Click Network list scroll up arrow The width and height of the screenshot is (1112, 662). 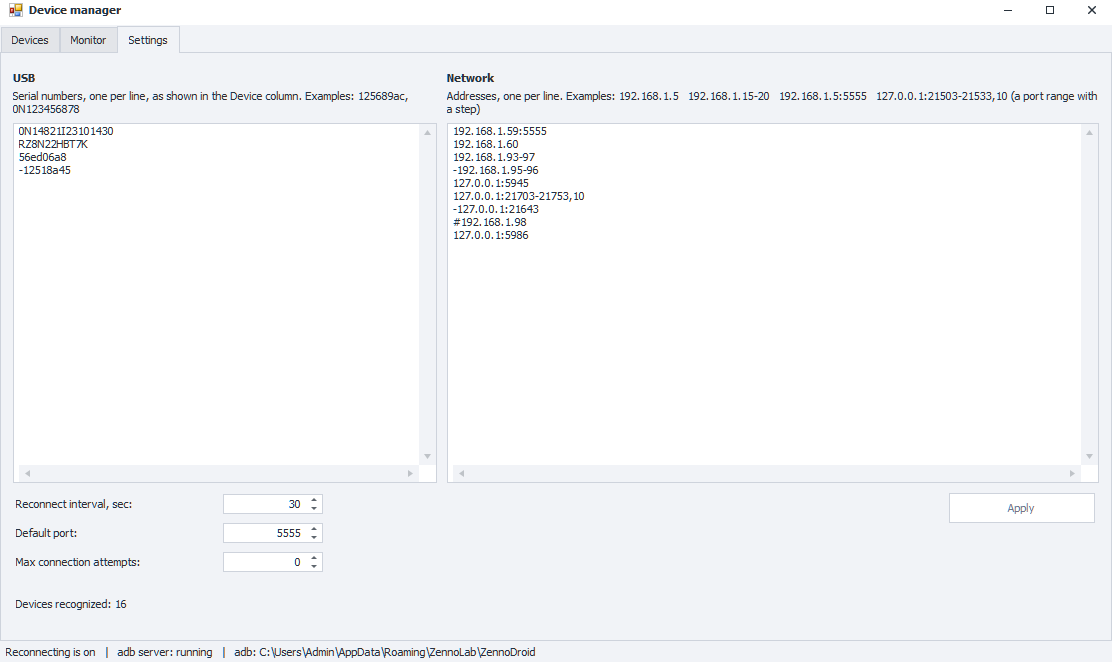point(1089,133)
